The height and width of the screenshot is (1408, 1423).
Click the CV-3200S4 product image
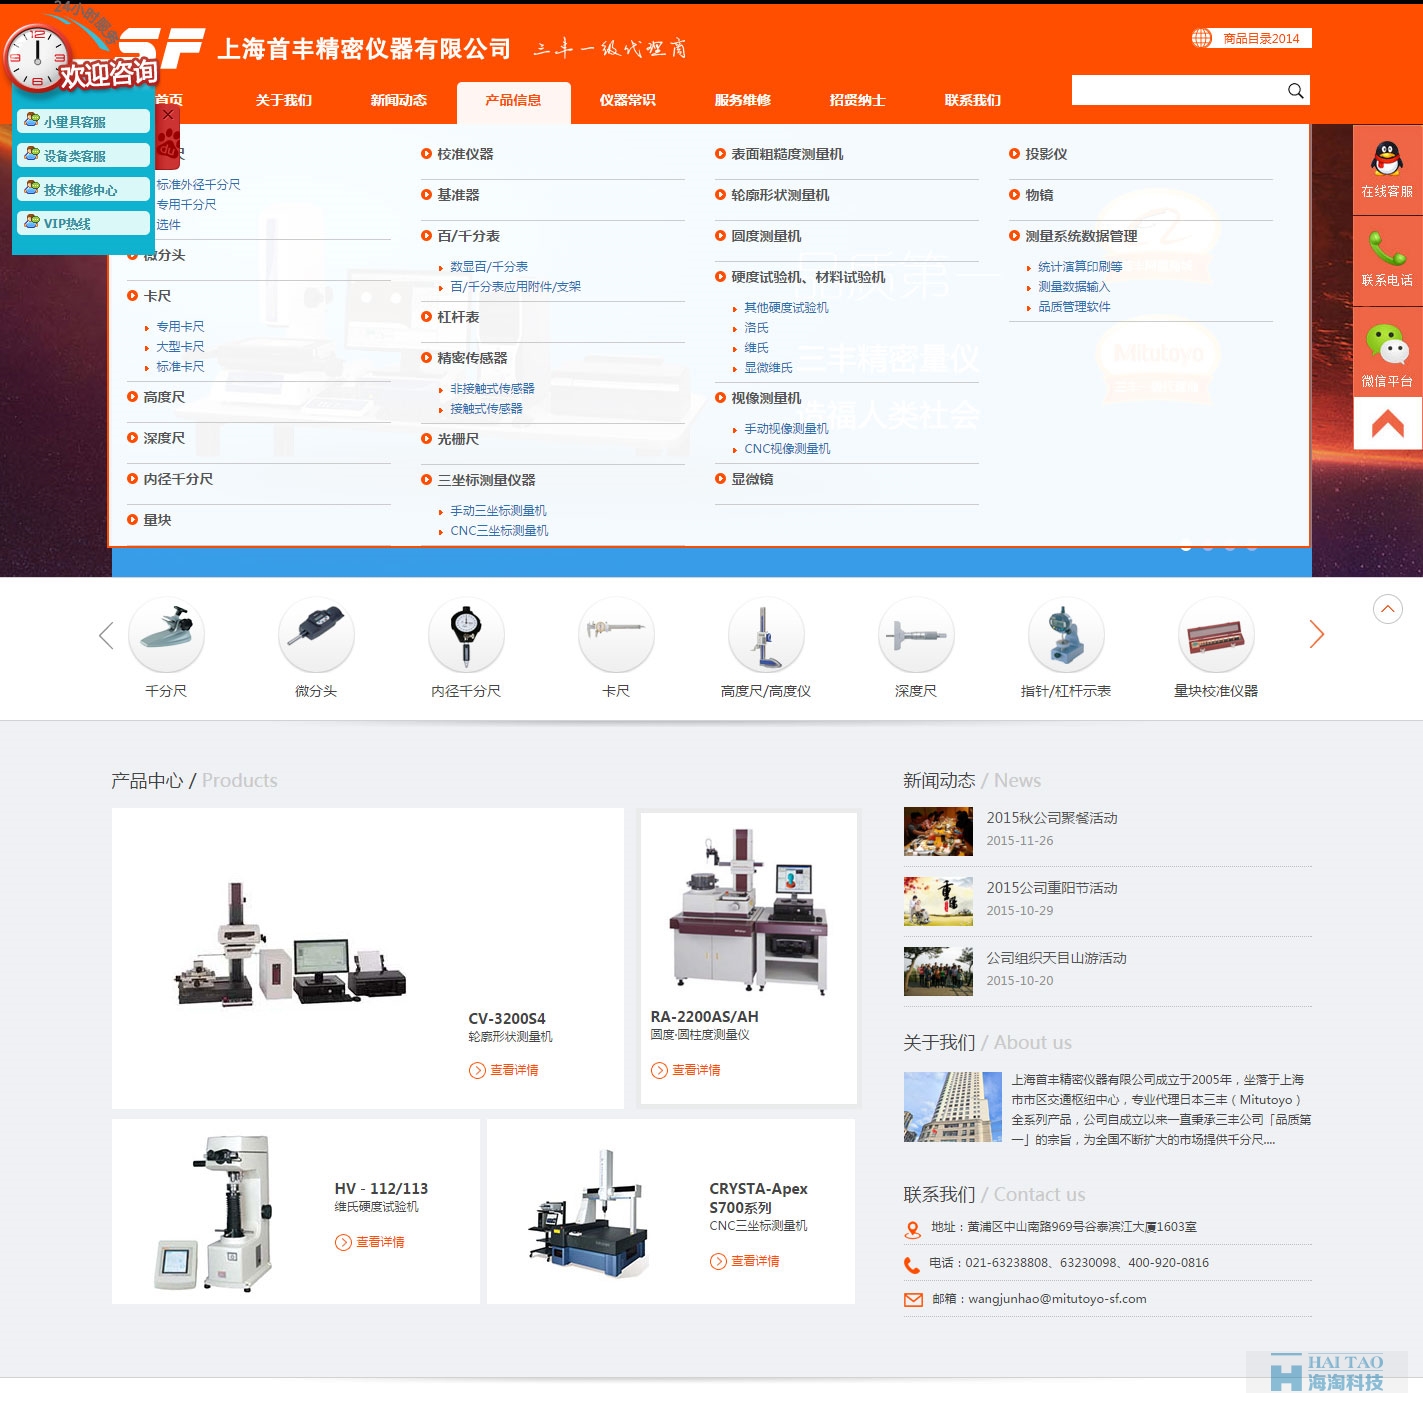(x=290, y=944)
